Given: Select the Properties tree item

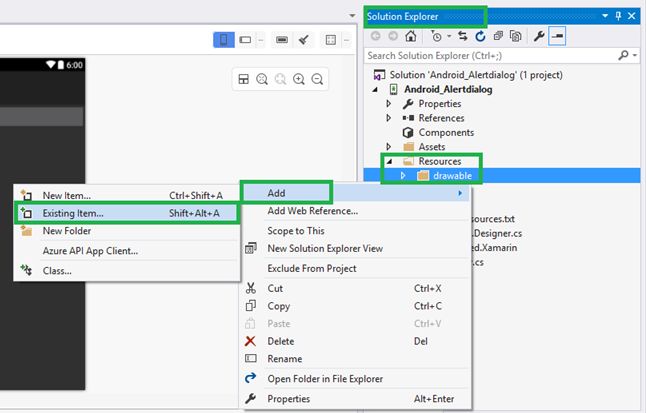Looking at the screenshot, I should click(x=440, y=104).
